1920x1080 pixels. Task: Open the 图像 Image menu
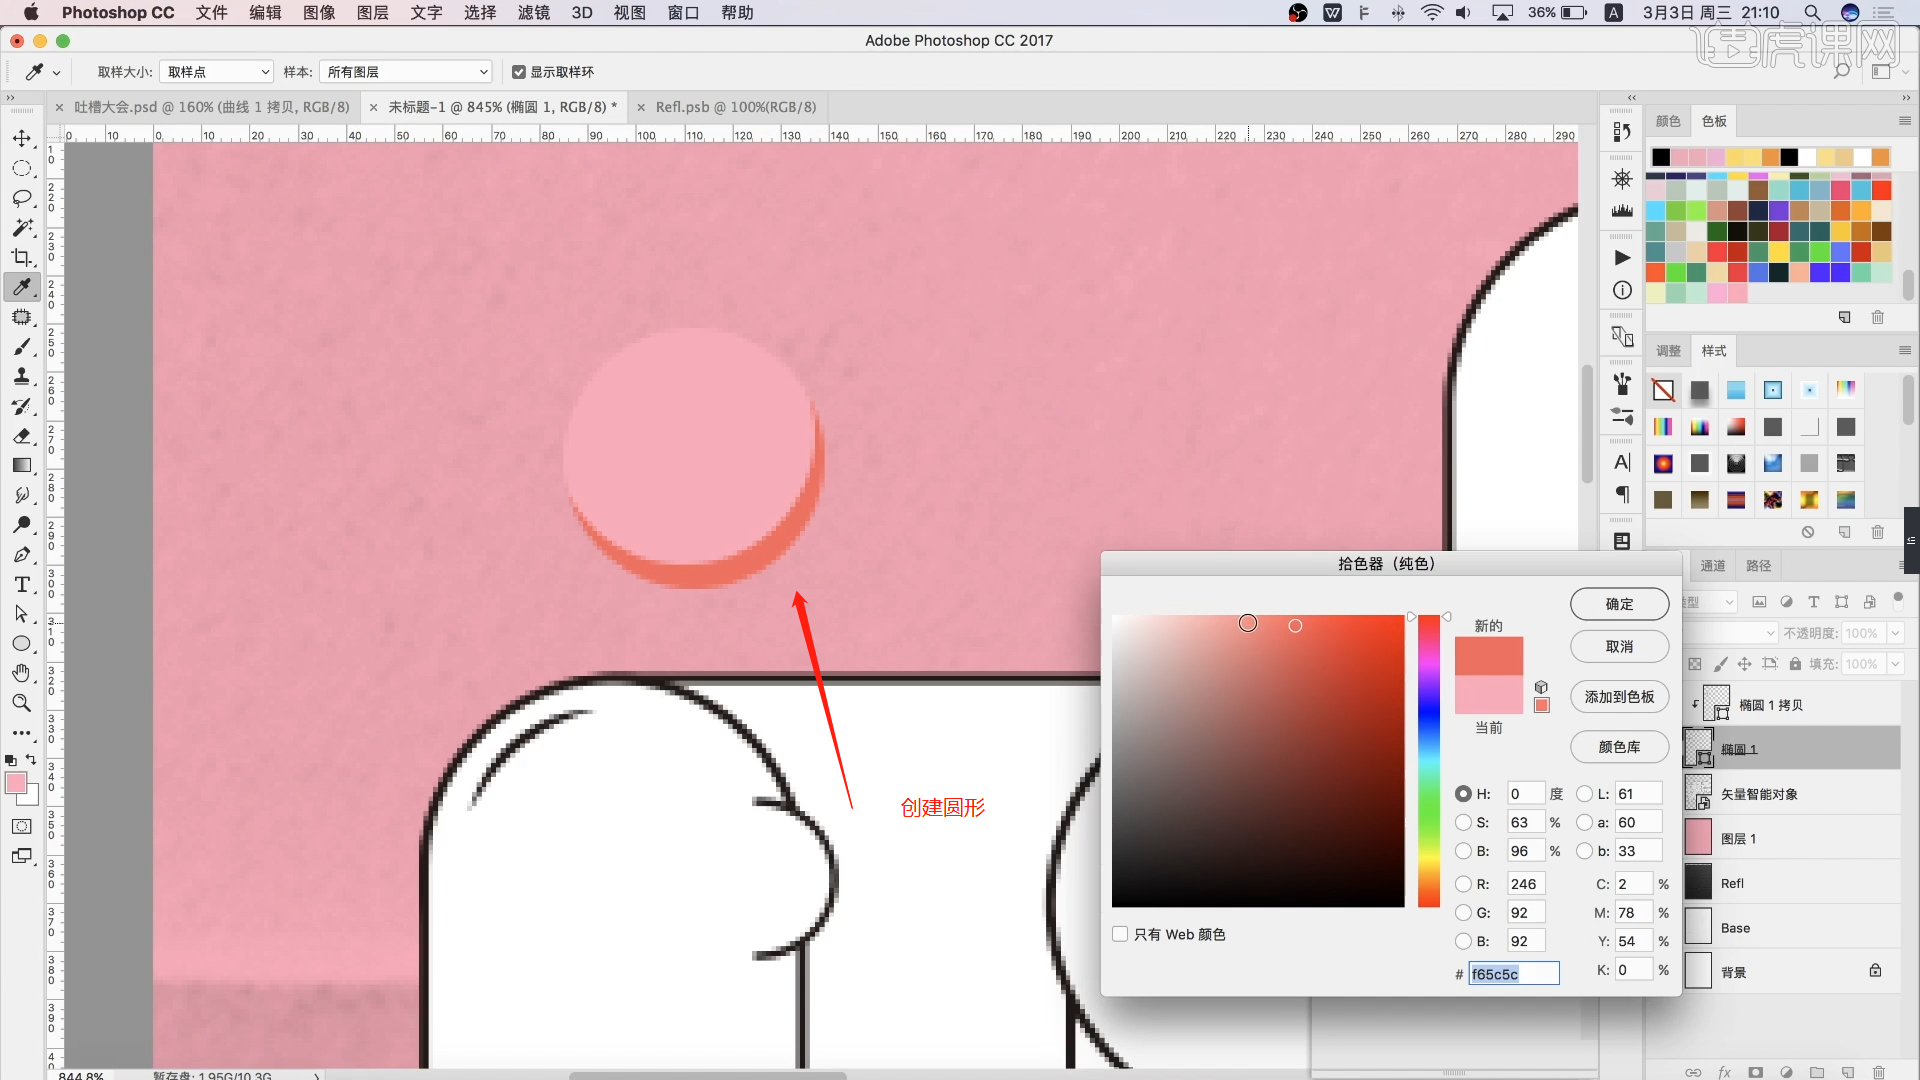pyautogui.click(x=319, y=13)
